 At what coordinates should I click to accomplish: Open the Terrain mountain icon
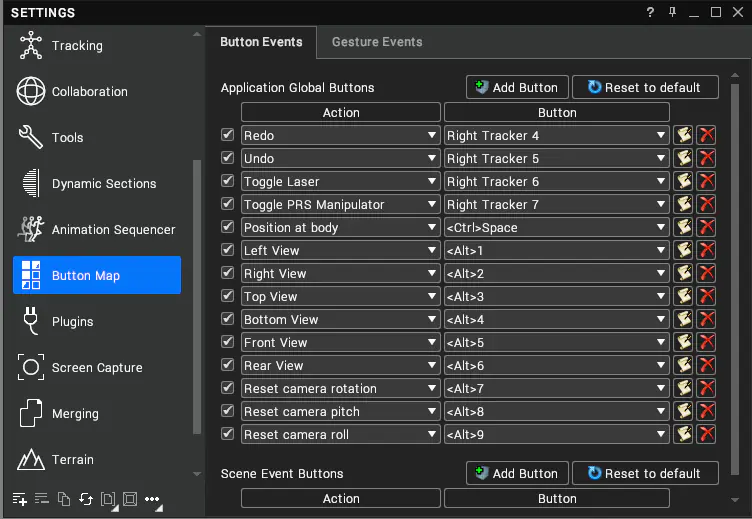click(31, 459)
